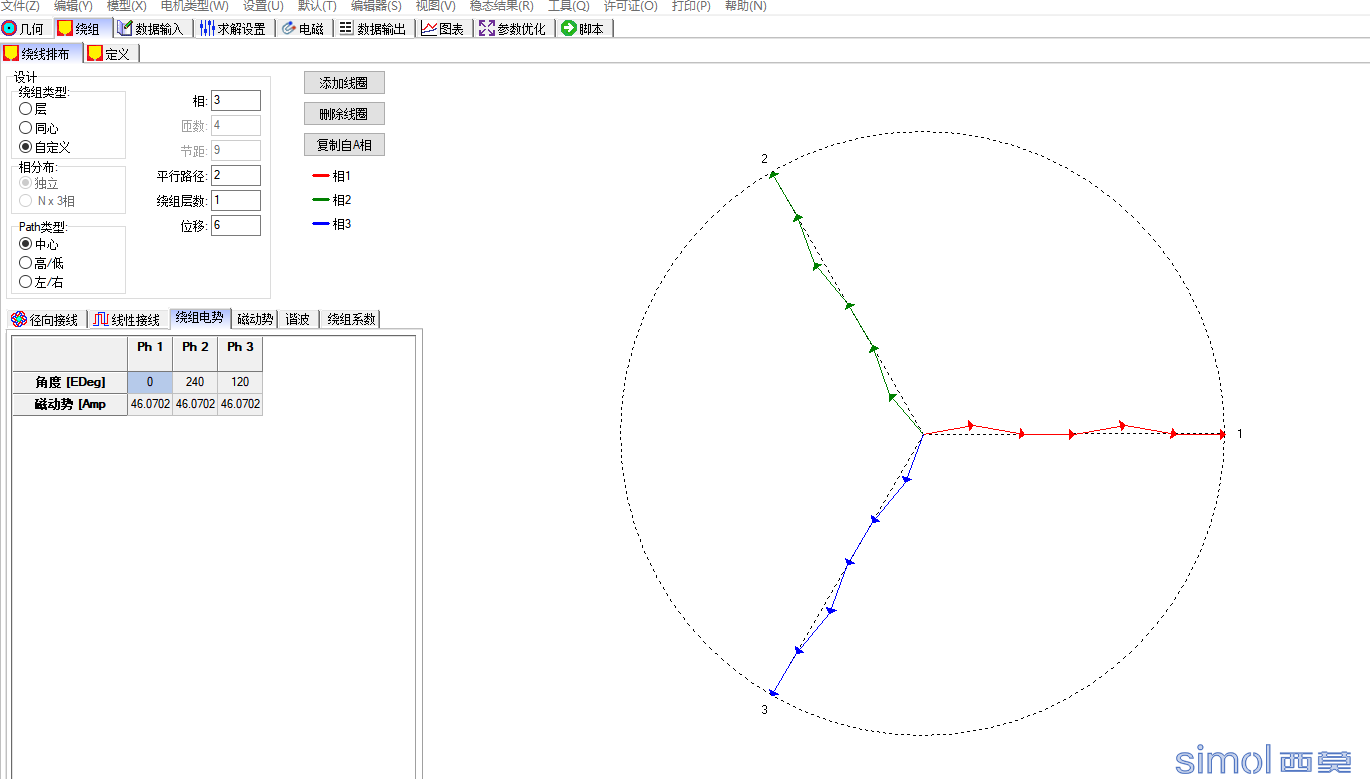This screenshot has width=1370, height=779.
Task: Open the 工具(Q) menu
Action: point(568,6)
